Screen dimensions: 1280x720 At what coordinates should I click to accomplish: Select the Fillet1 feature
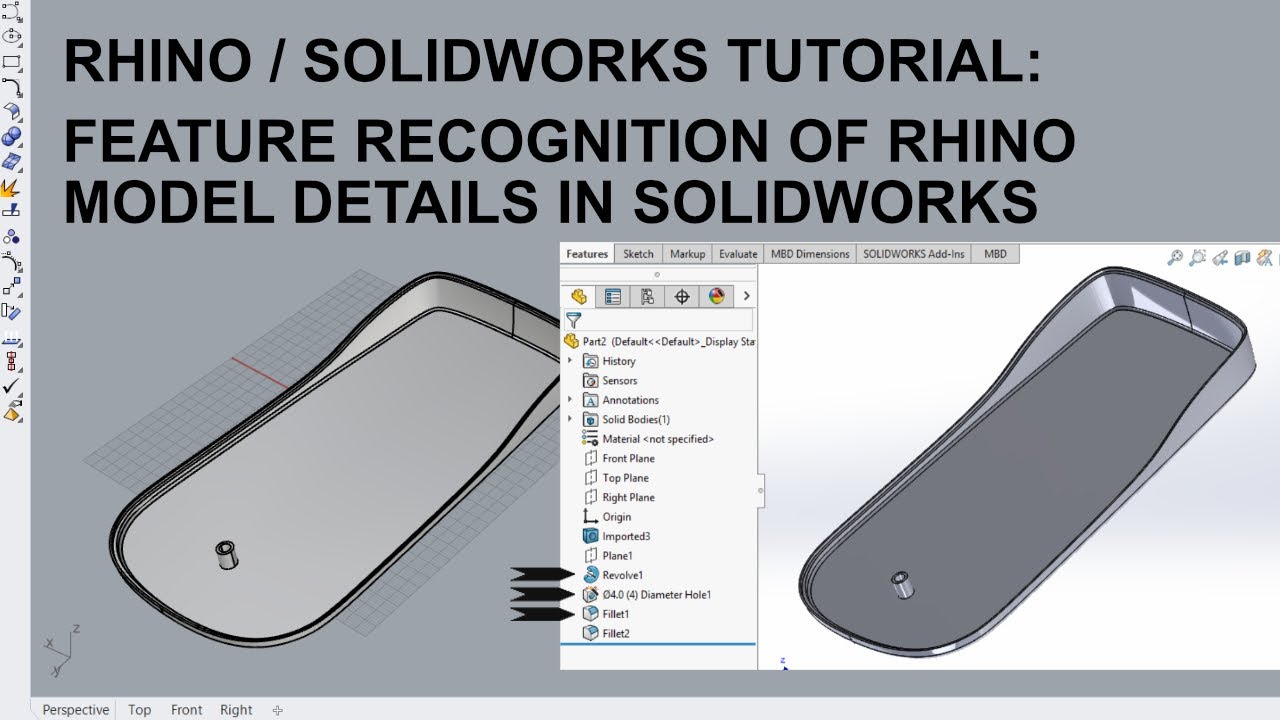pyautogui.click(x=606, y=614)
